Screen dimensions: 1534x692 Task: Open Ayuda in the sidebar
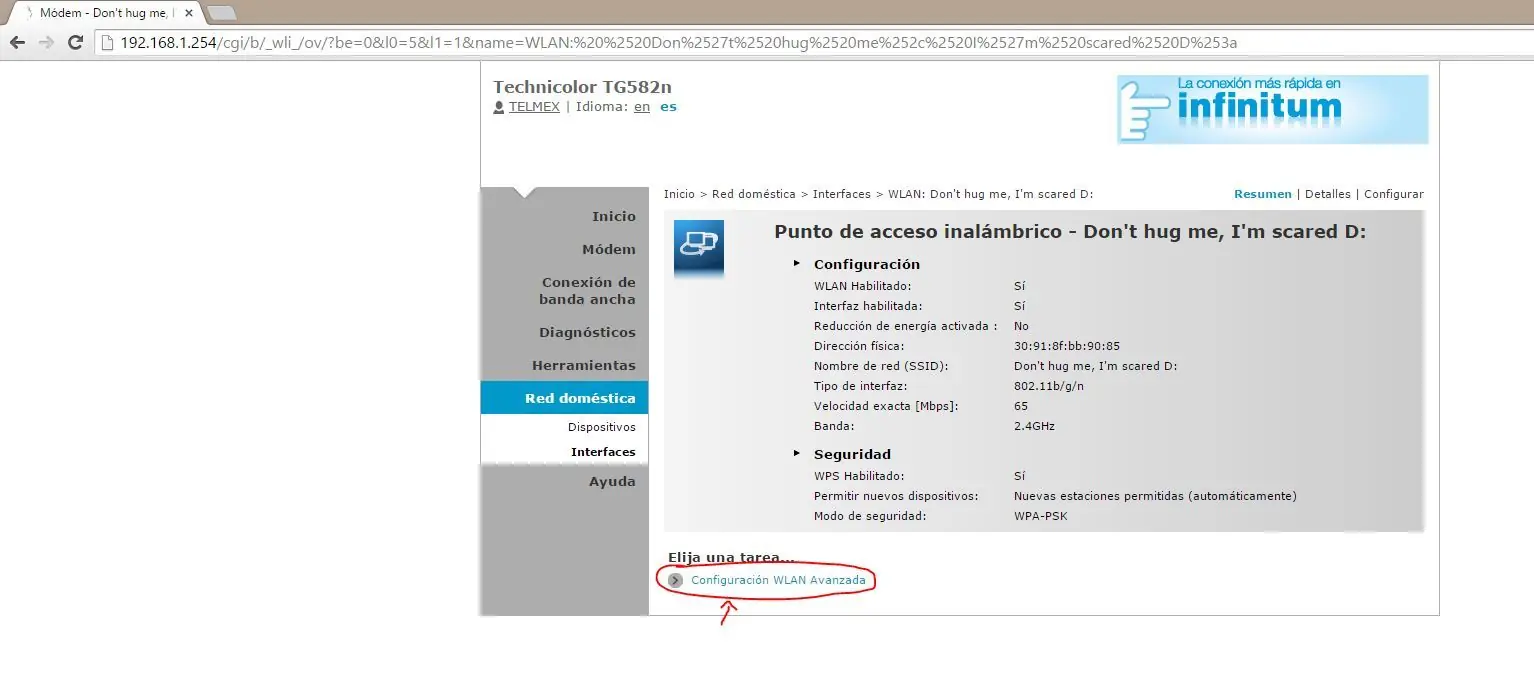point(612,481)
